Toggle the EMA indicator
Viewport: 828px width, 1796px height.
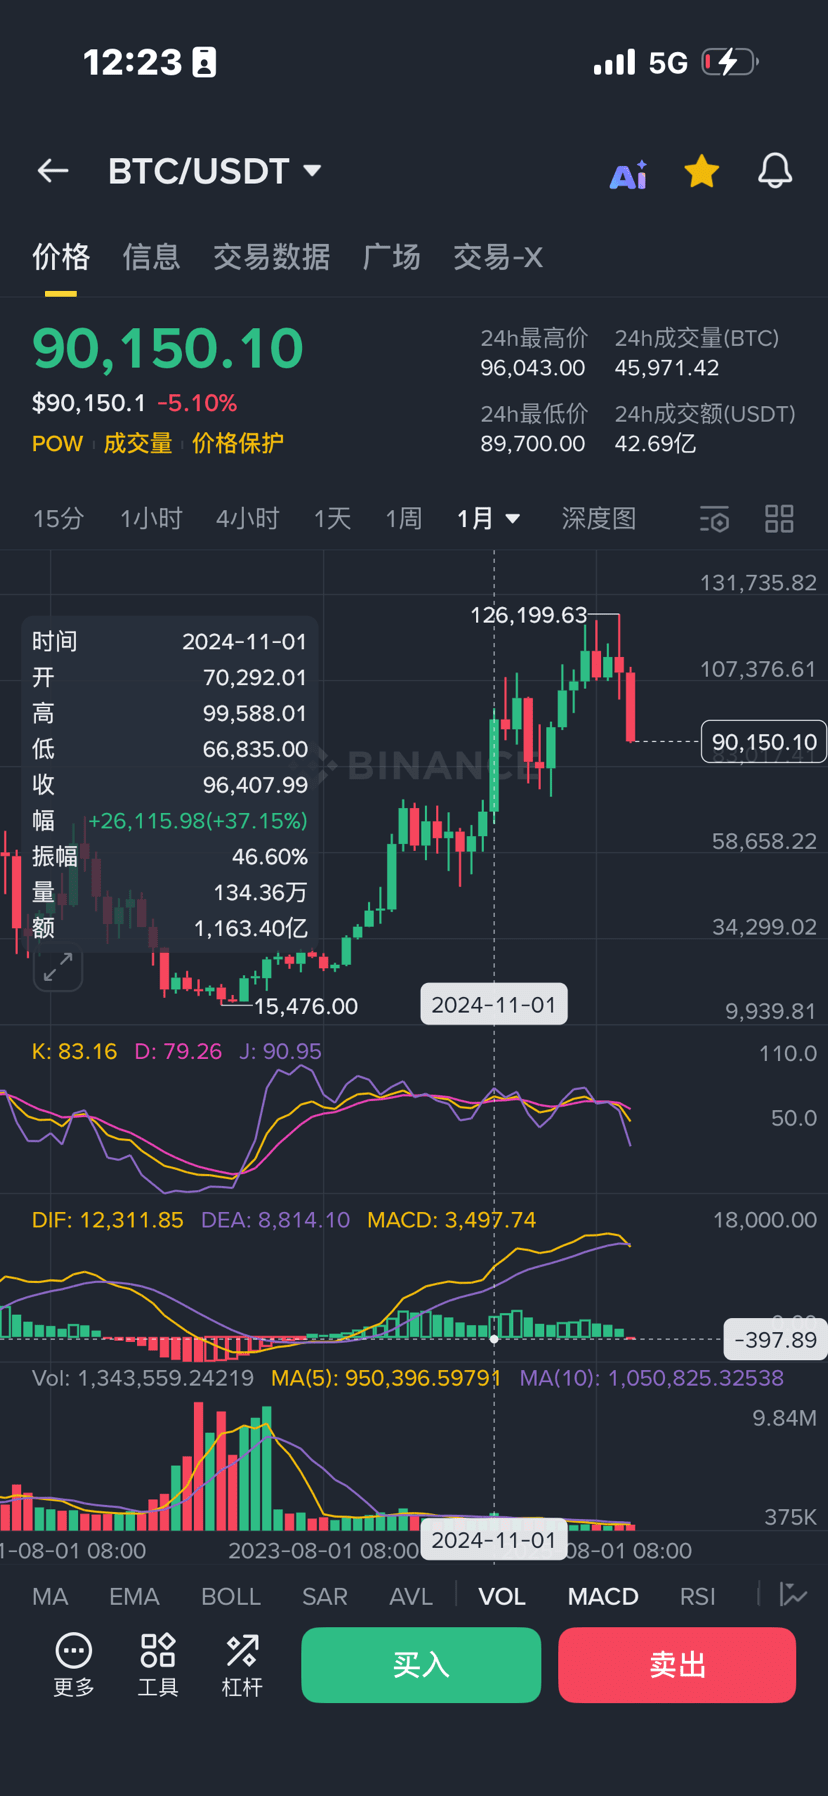point(134,1596)
